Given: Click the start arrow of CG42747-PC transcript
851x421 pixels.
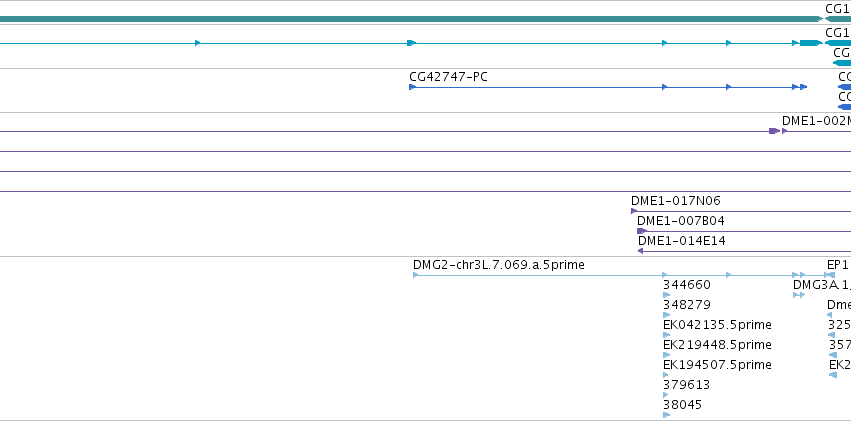Looking at the screenshot, I should point(412,87).
